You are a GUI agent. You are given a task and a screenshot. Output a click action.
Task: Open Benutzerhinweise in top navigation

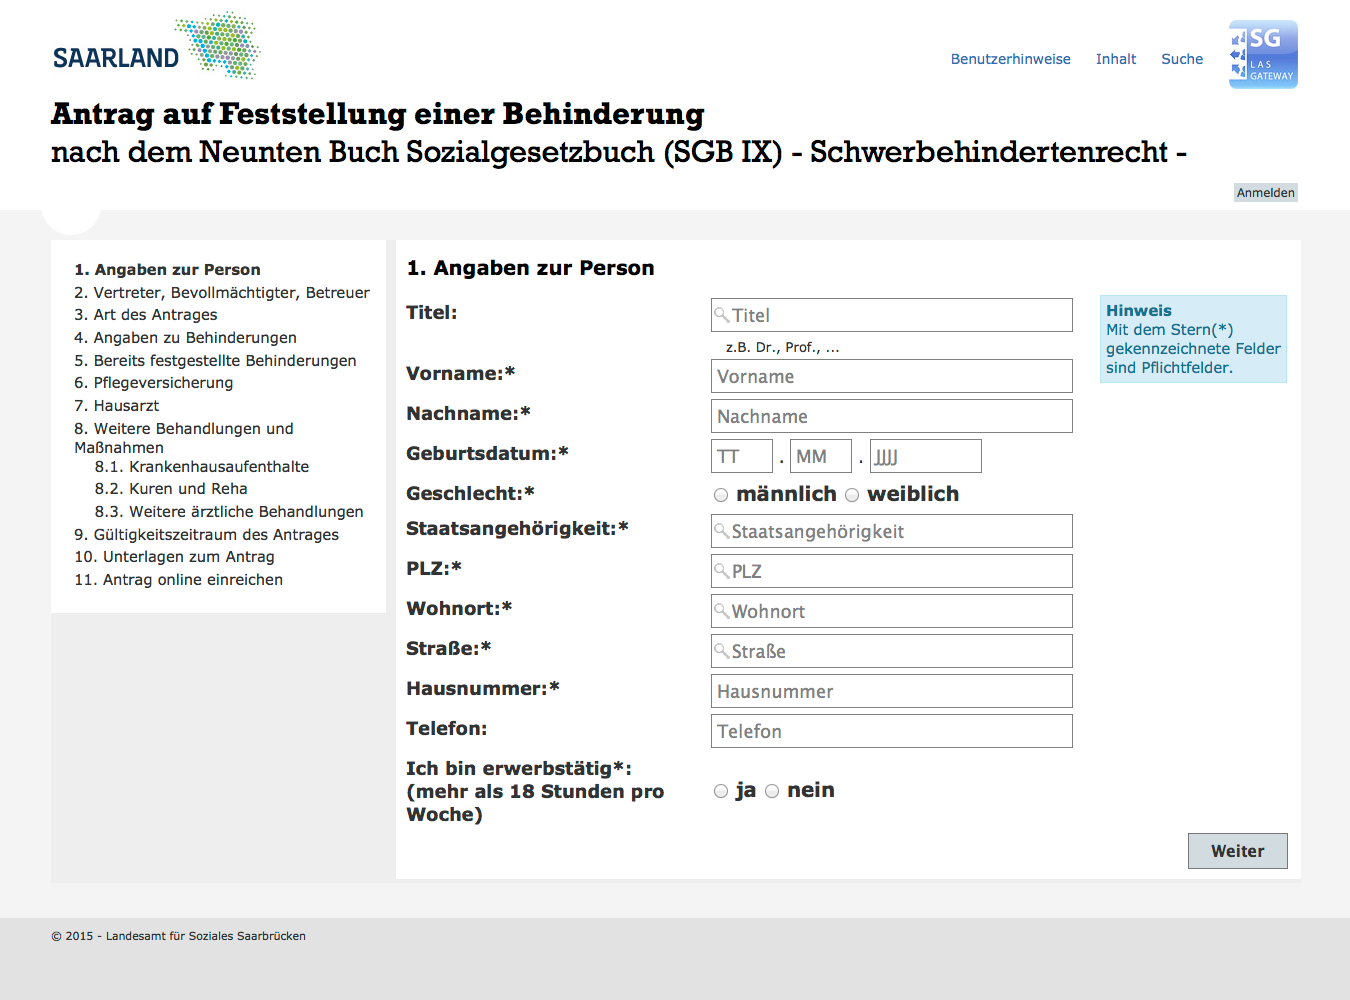pyautogui.click(x=1010, y=59)
